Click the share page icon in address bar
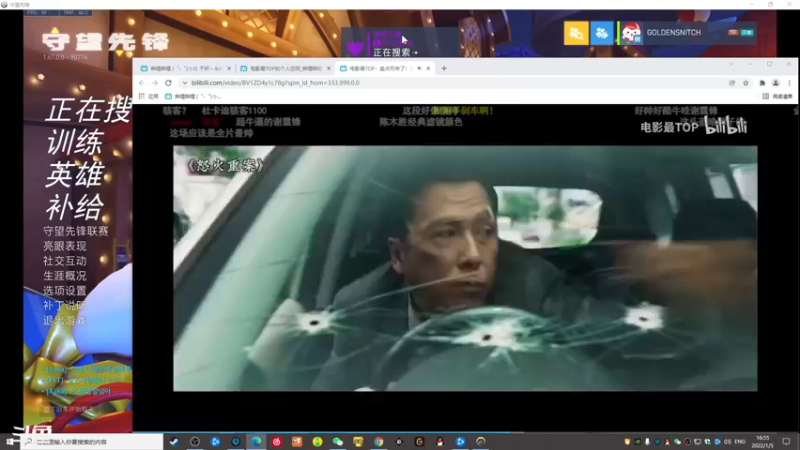 pyautogui.click(x=732, y=83)
